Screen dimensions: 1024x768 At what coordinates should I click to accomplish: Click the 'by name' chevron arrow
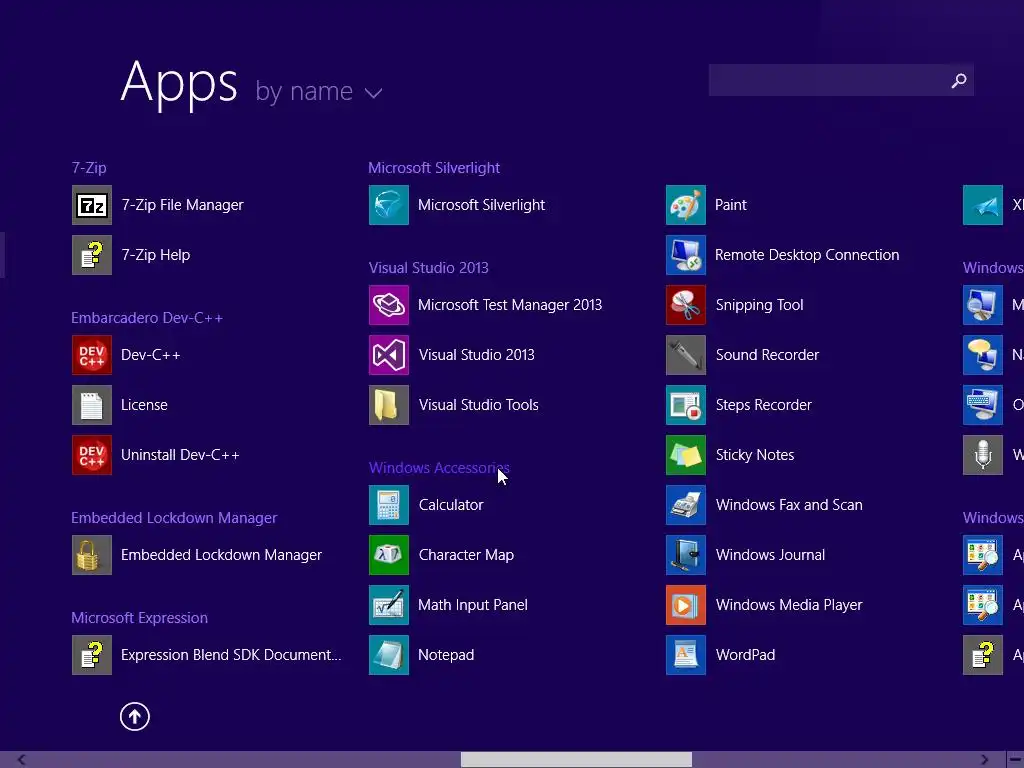click(x=373, y=93)
